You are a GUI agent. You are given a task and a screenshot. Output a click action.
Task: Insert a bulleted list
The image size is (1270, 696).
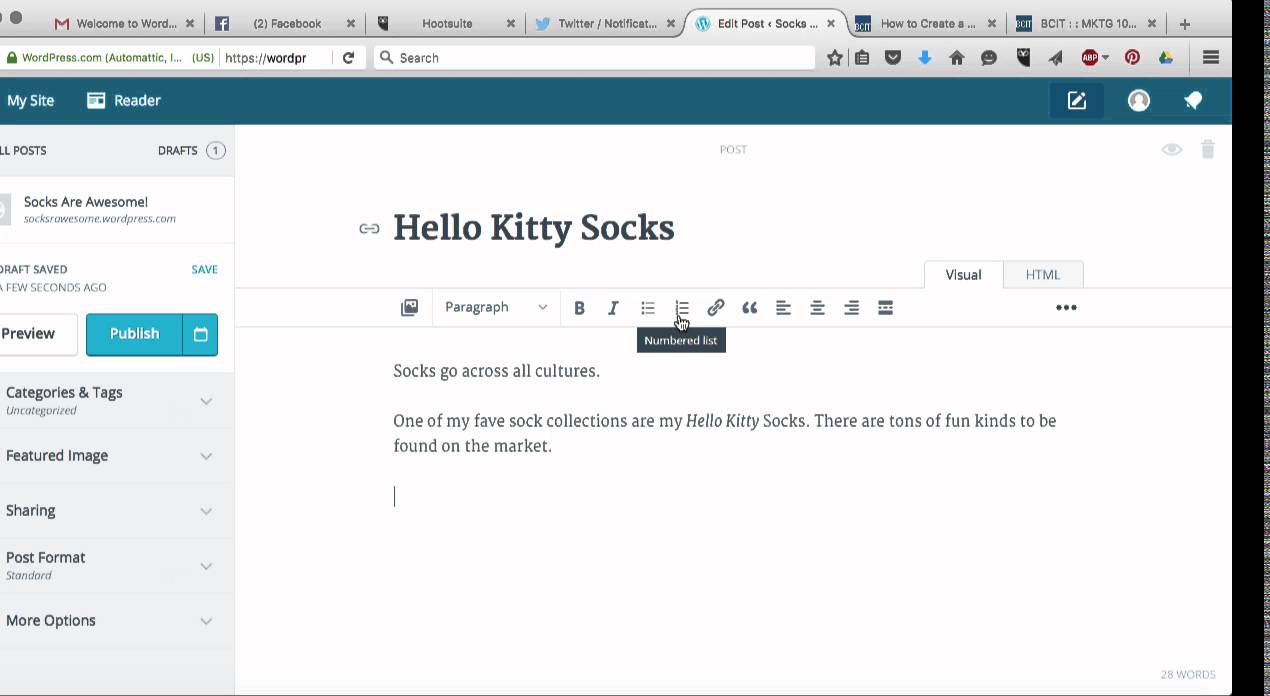pyautogui.click(x=648, y=308)
